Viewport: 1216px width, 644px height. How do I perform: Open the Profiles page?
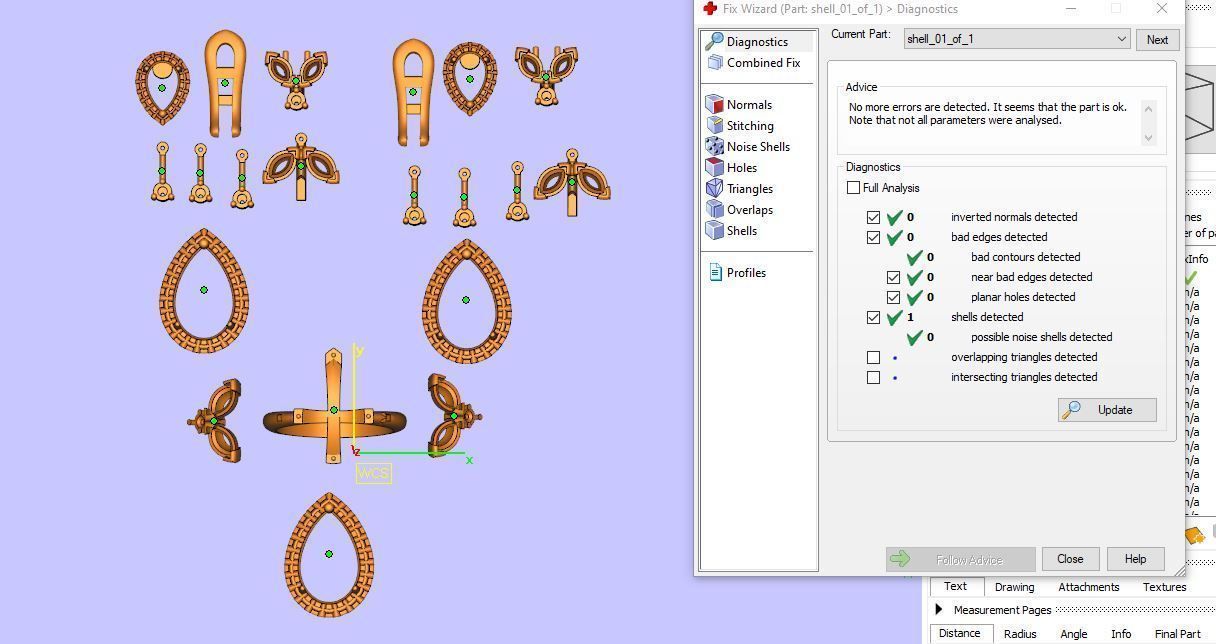coord(746,273)
